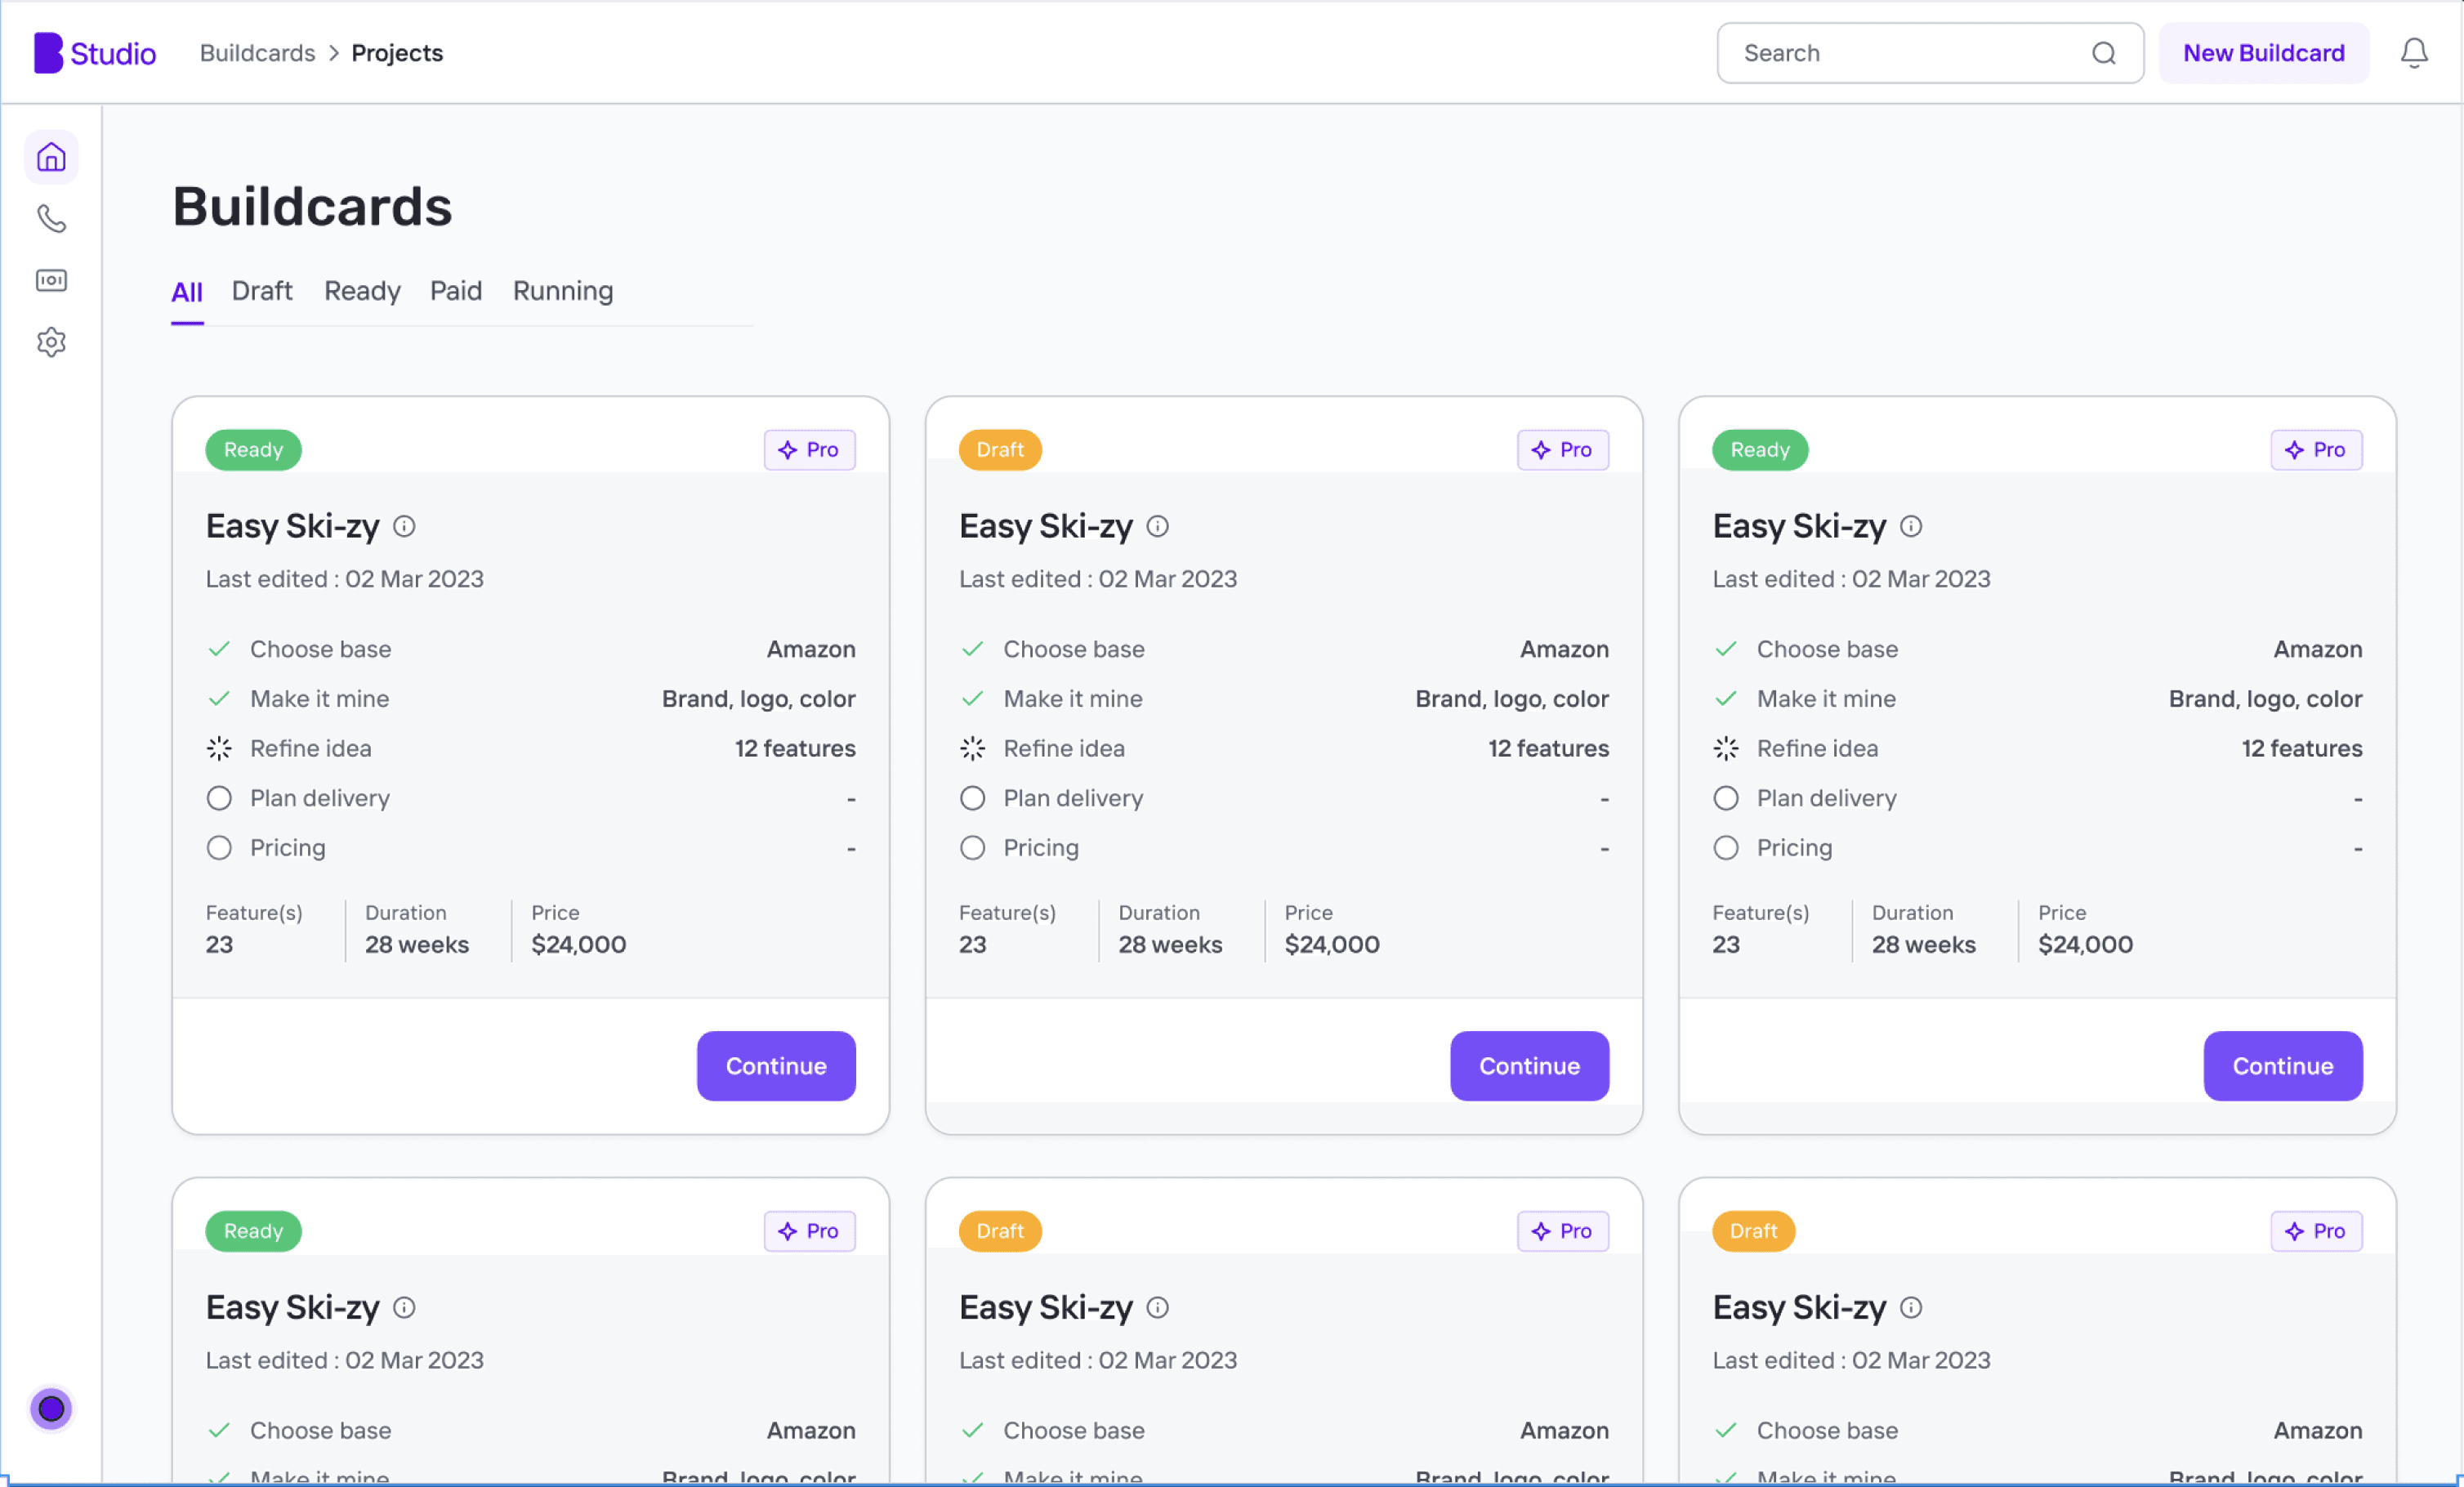The image size is (2464, 1487).
Task: Switch to the Draft tab
Action: (x=262, y=291)
